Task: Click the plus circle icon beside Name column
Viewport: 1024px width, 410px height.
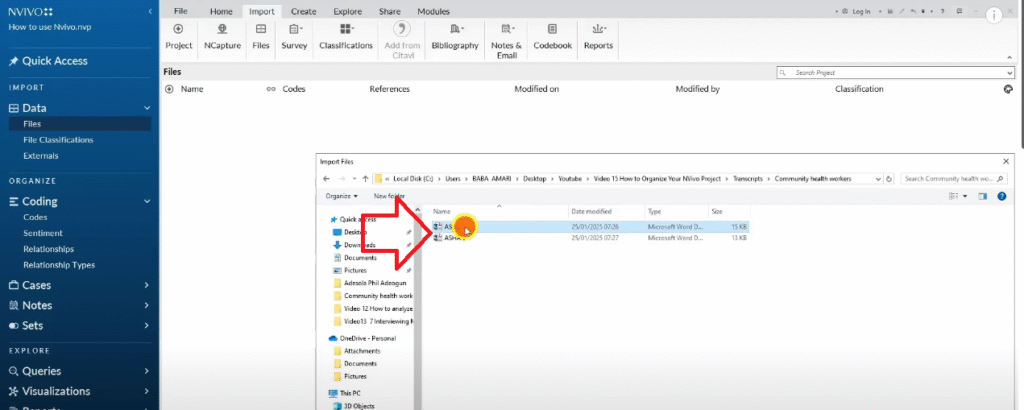Action: point(169,89)
